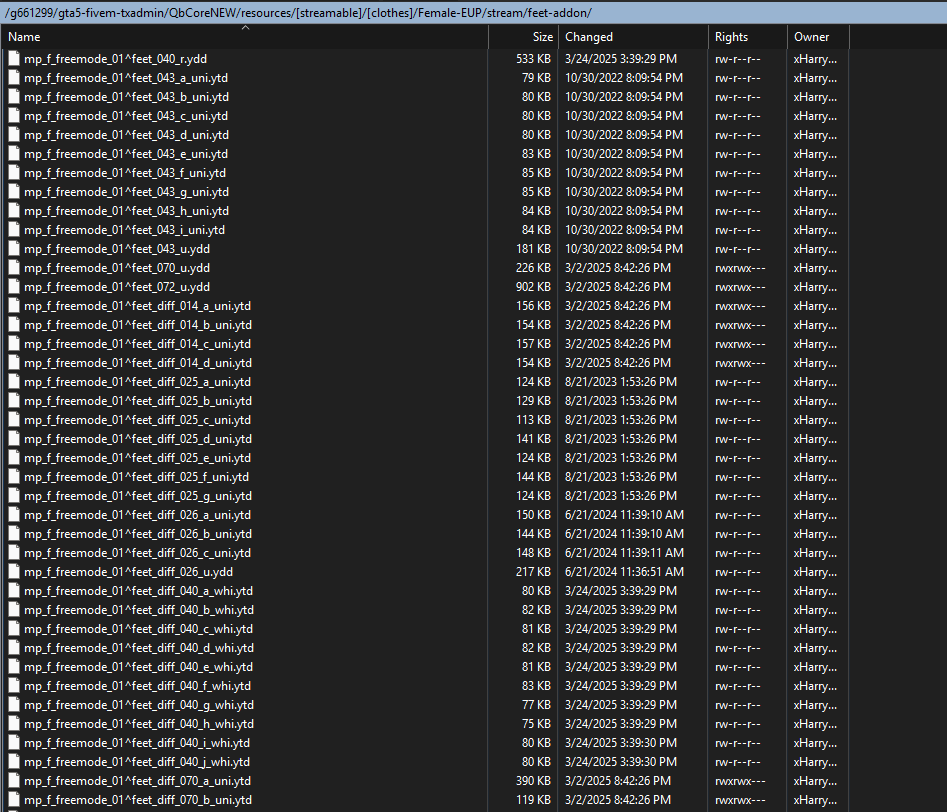
Task: Click file icon of feet_070_u.ydd
Action: (14, 268)
